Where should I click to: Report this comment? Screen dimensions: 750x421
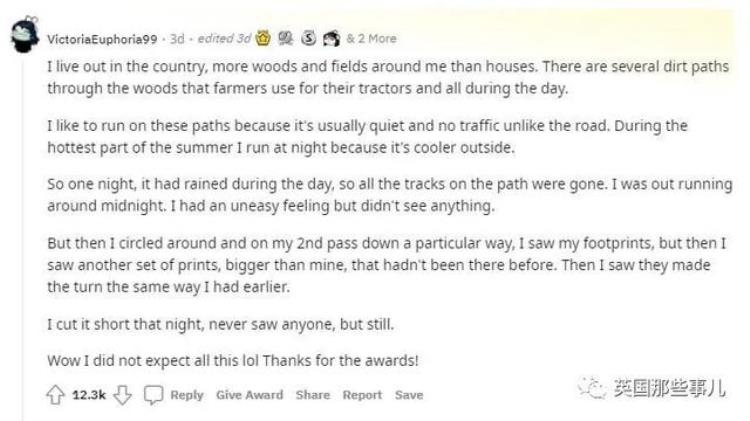(x=362, y=395)
